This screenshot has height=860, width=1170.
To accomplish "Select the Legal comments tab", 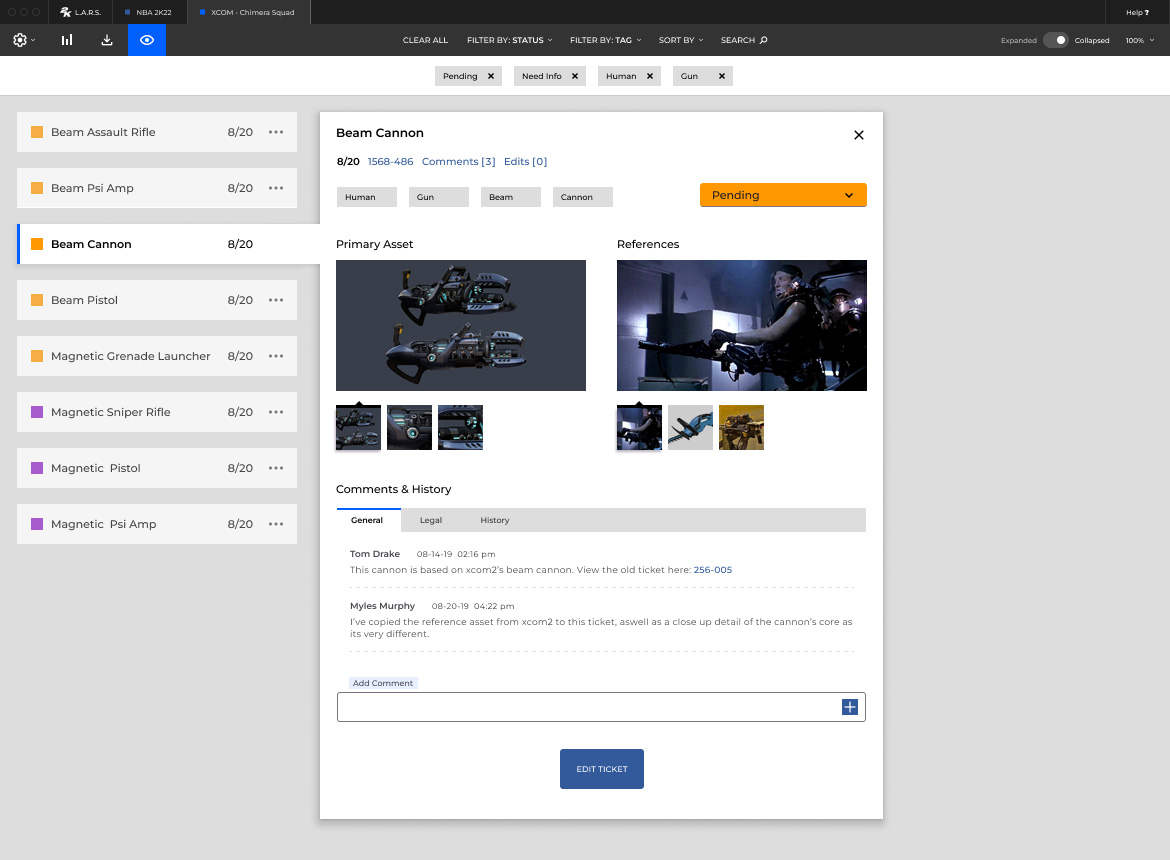I will click(431, 520).
